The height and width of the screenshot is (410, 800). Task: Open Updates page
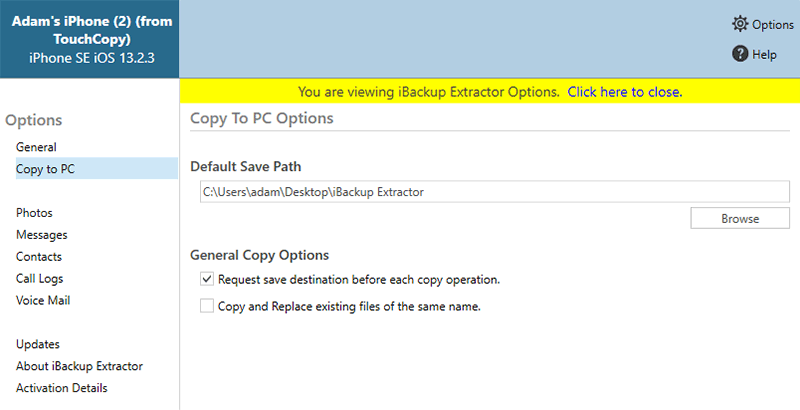tap(38, 344)
